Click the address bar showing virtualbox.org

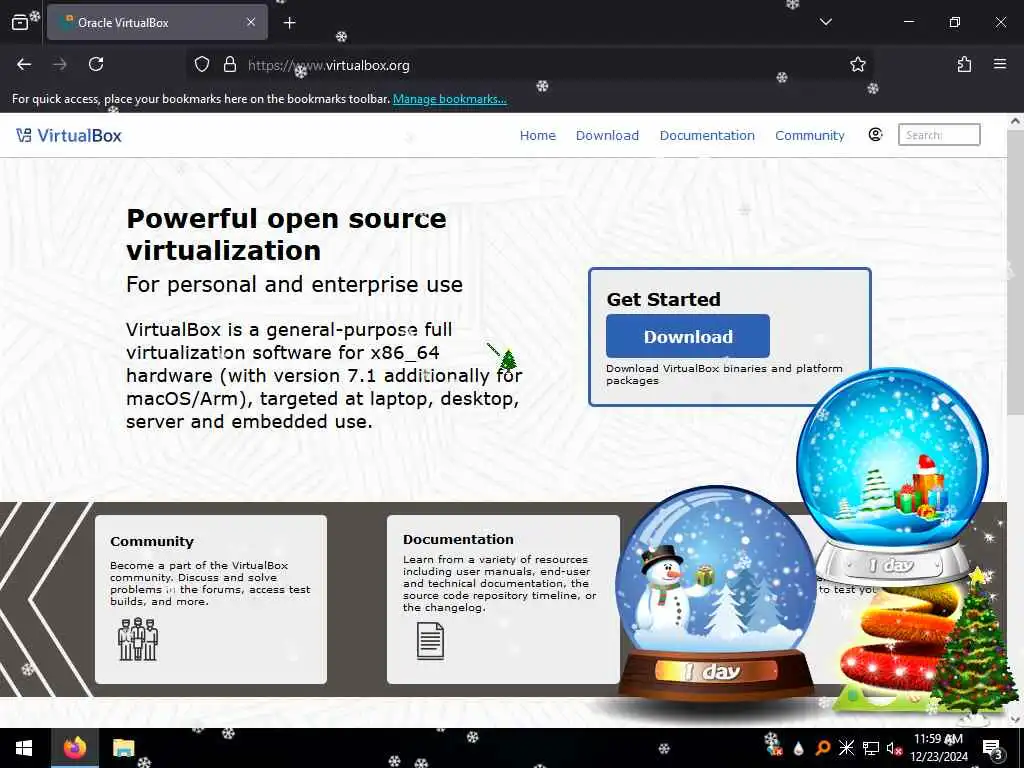(528, 65)
